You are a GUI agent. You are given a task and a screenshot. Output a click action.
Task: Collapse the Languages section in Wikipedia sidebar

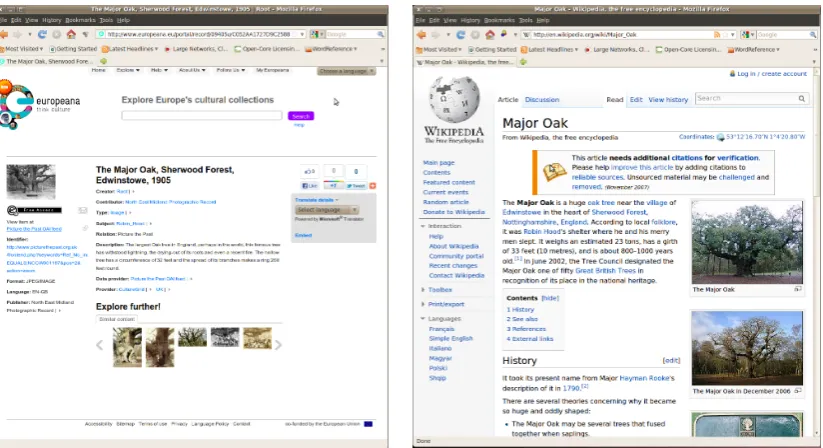click(441, 319)
